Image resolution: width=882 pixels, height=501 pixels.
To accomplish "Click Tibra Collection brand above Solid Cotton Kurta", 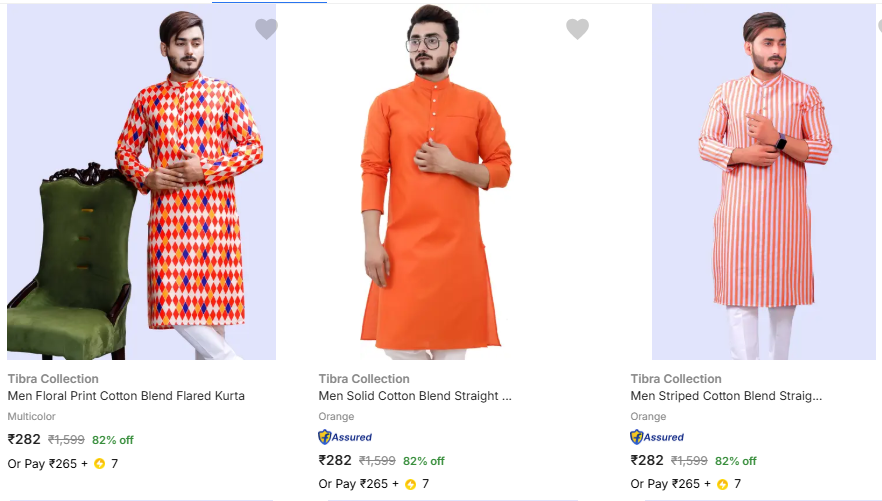I will click(364, 379).
